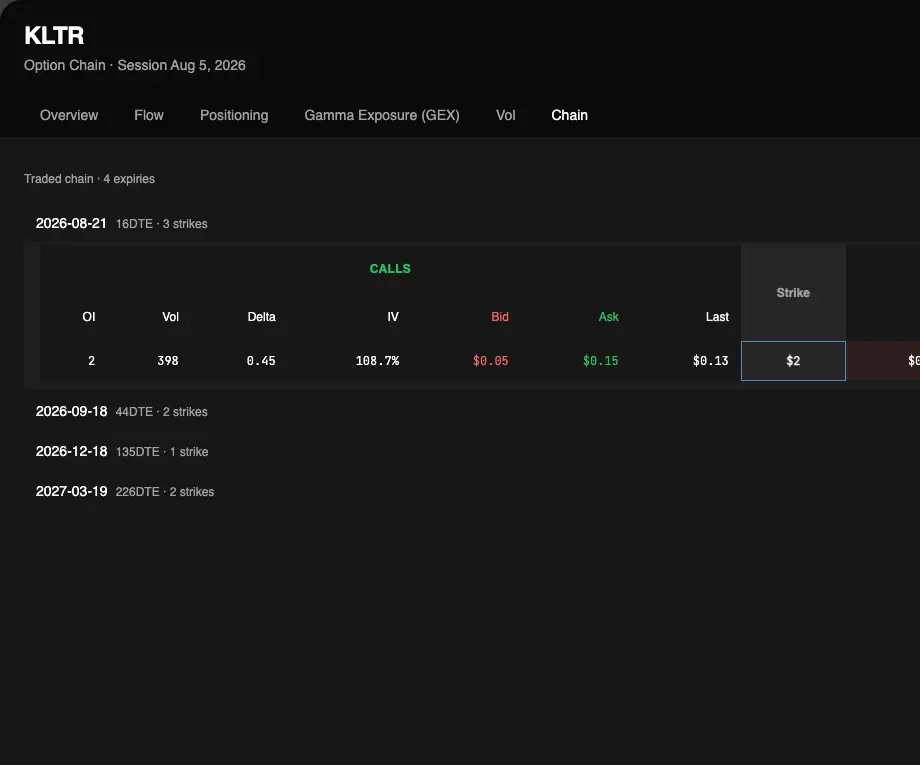Viewport: 920px width, 765px height.
Task: Click the CALLS group heading
Action: 390,269
